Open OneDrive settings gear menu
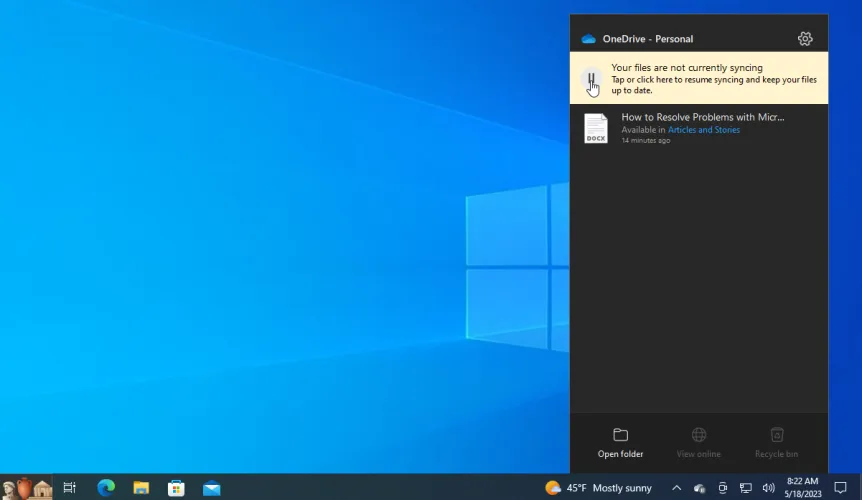This screenshot has height=500, width=862. click(805, 39)
